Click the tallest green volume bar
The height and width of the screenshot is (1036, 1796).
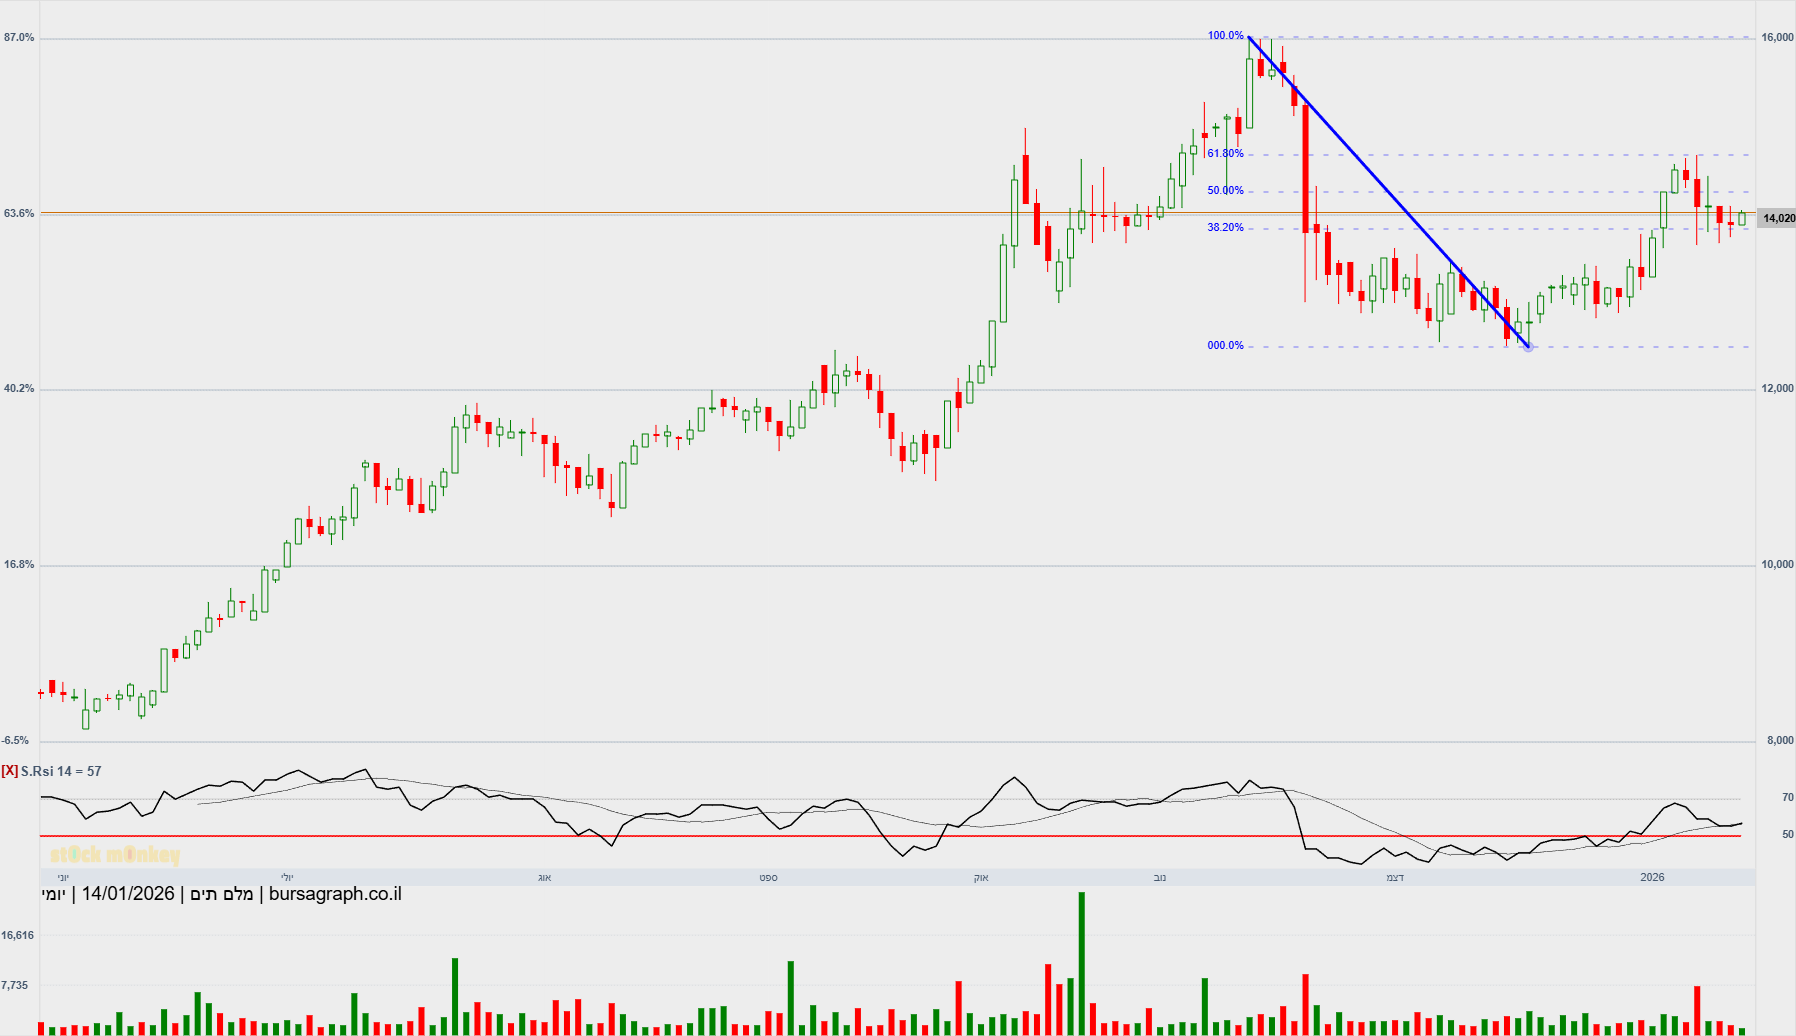point(1082,964)
